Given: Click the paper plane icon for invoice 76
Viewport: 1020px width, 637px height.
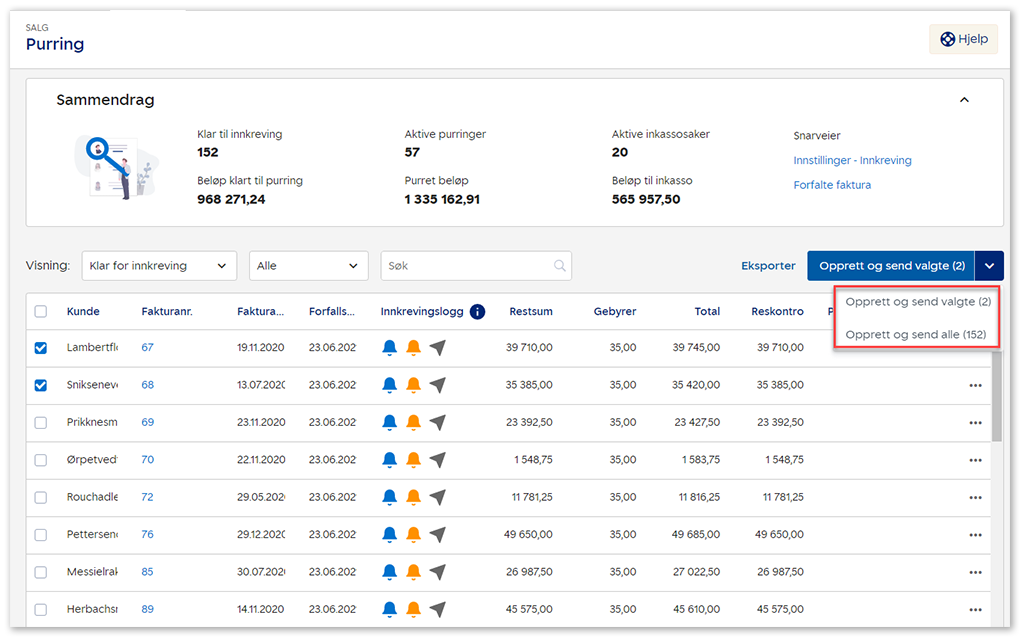Looking at the screenshot, I should (x=437, y=535).
